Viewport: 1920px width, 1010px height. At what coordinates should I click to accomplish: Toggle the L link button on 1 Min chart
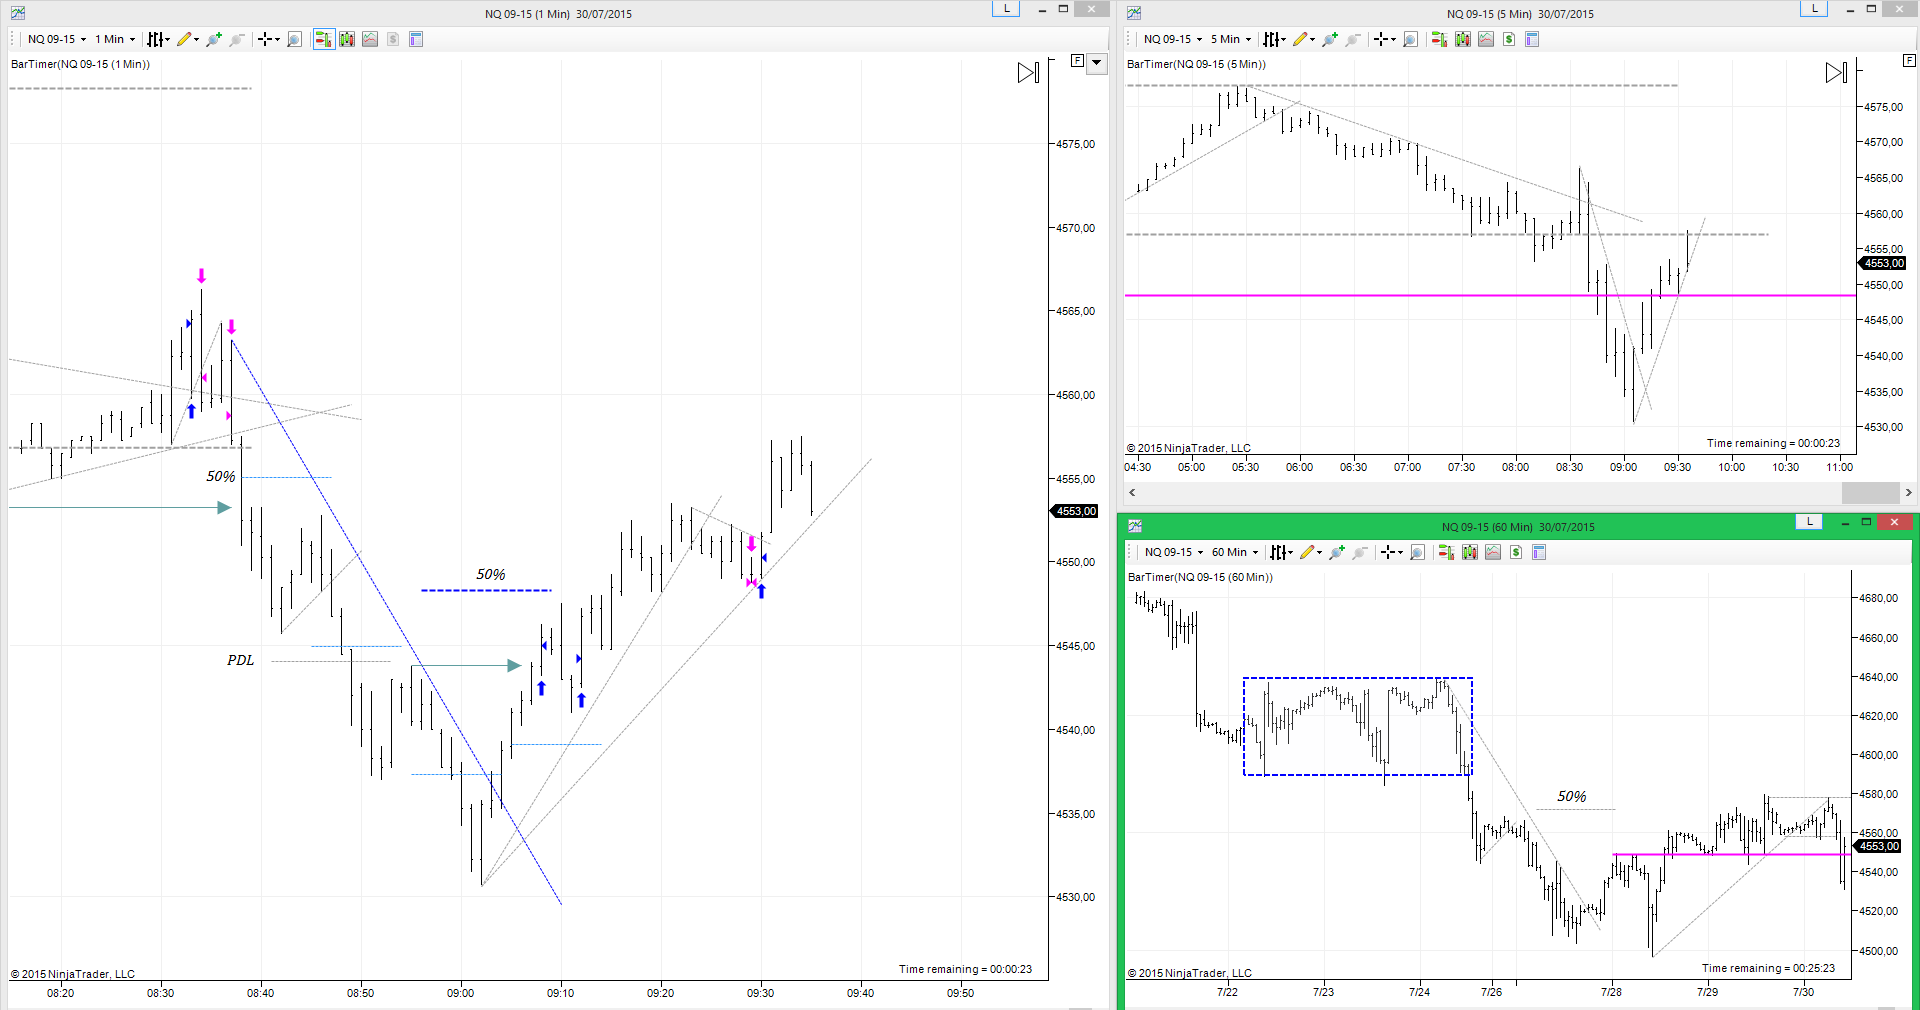click(x=1006, y=8)
